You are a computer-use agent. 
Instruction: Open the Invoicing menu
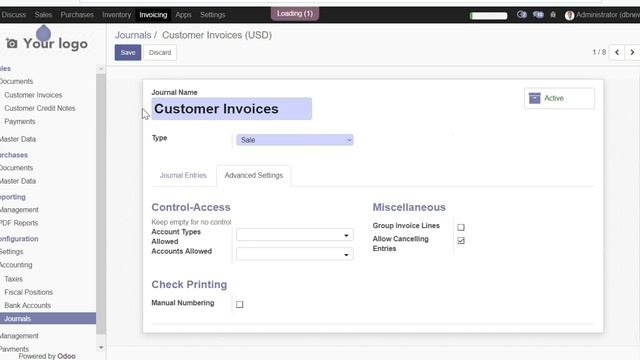[153, 15]
